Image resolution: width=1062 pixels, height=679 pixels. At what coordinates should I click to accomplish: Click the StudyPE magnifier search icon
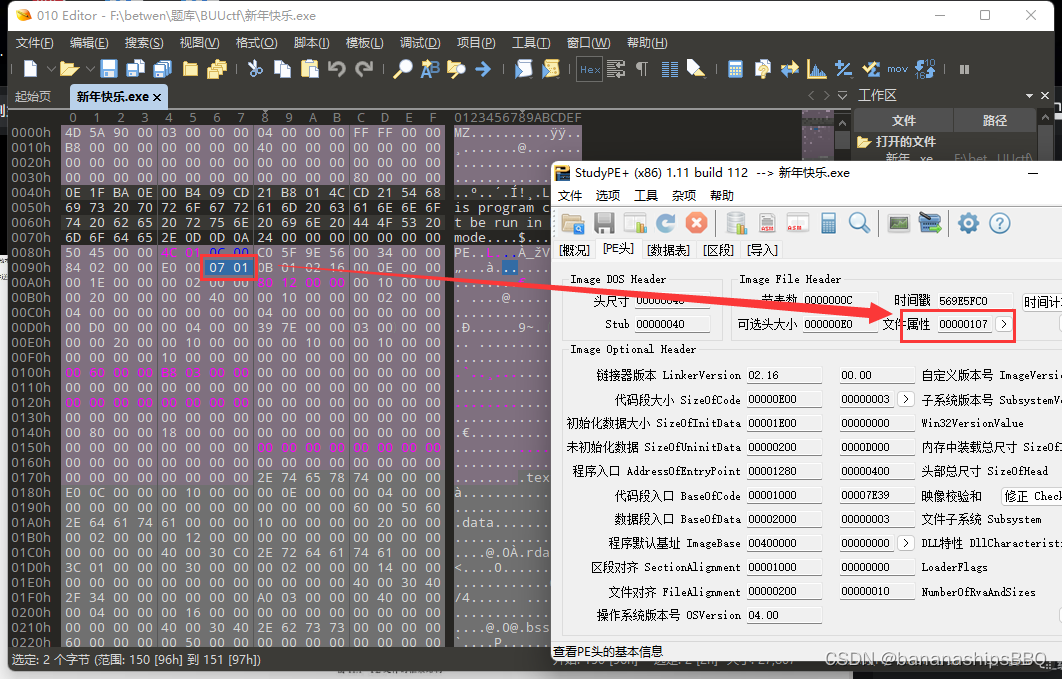point(859,223)
